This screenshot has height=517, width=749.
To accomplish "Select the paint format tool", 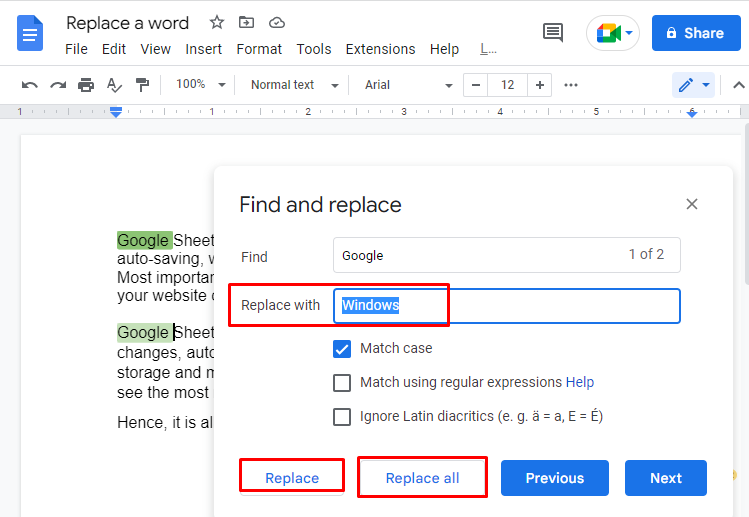I will (x=142, y=85).
